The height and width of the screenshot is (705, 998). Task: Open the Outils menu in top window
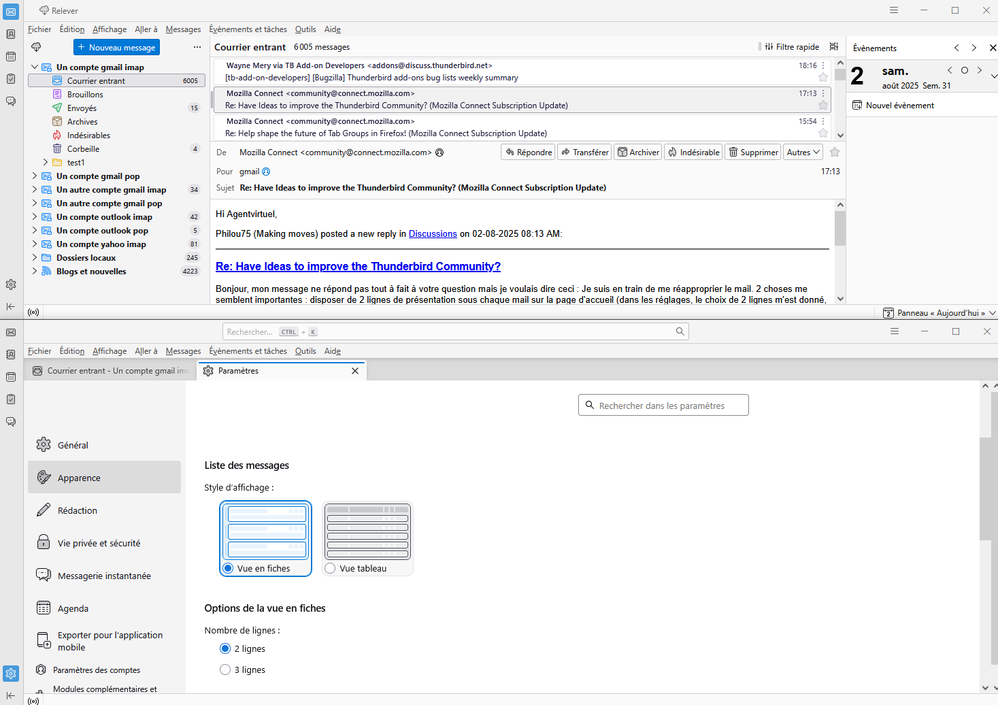tap(305, 29)
